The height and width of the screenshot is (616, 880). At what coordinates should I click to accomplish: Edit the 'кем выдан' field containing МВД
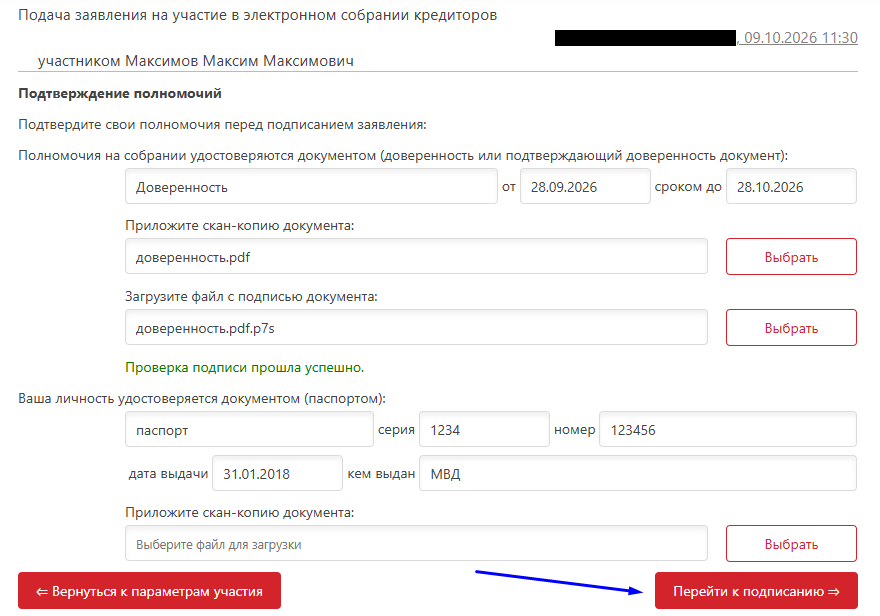tap(638, 474)
